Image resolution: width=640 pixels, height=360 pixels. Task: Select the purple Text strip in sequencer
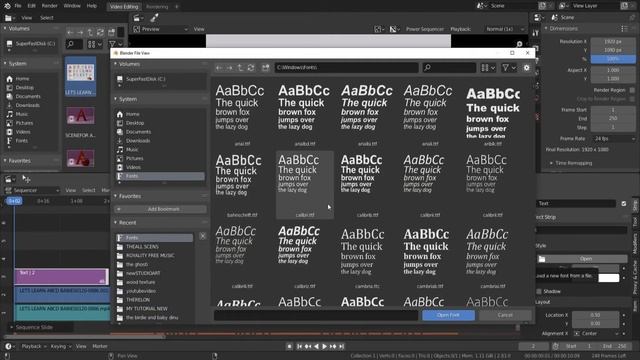click(x=61, y=276)
